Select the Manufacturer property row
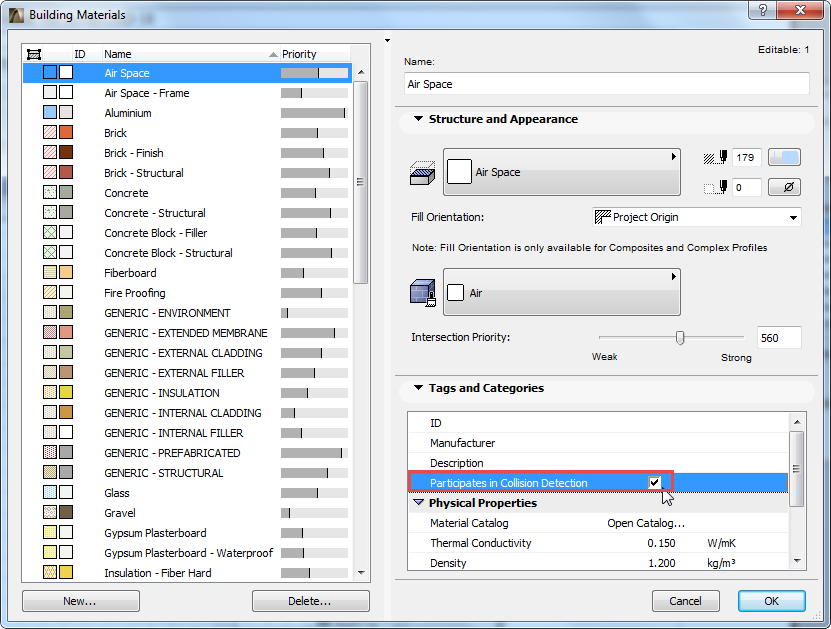This screenshot has height=629, width=831. pyautogui.click(x=598, y=442)
